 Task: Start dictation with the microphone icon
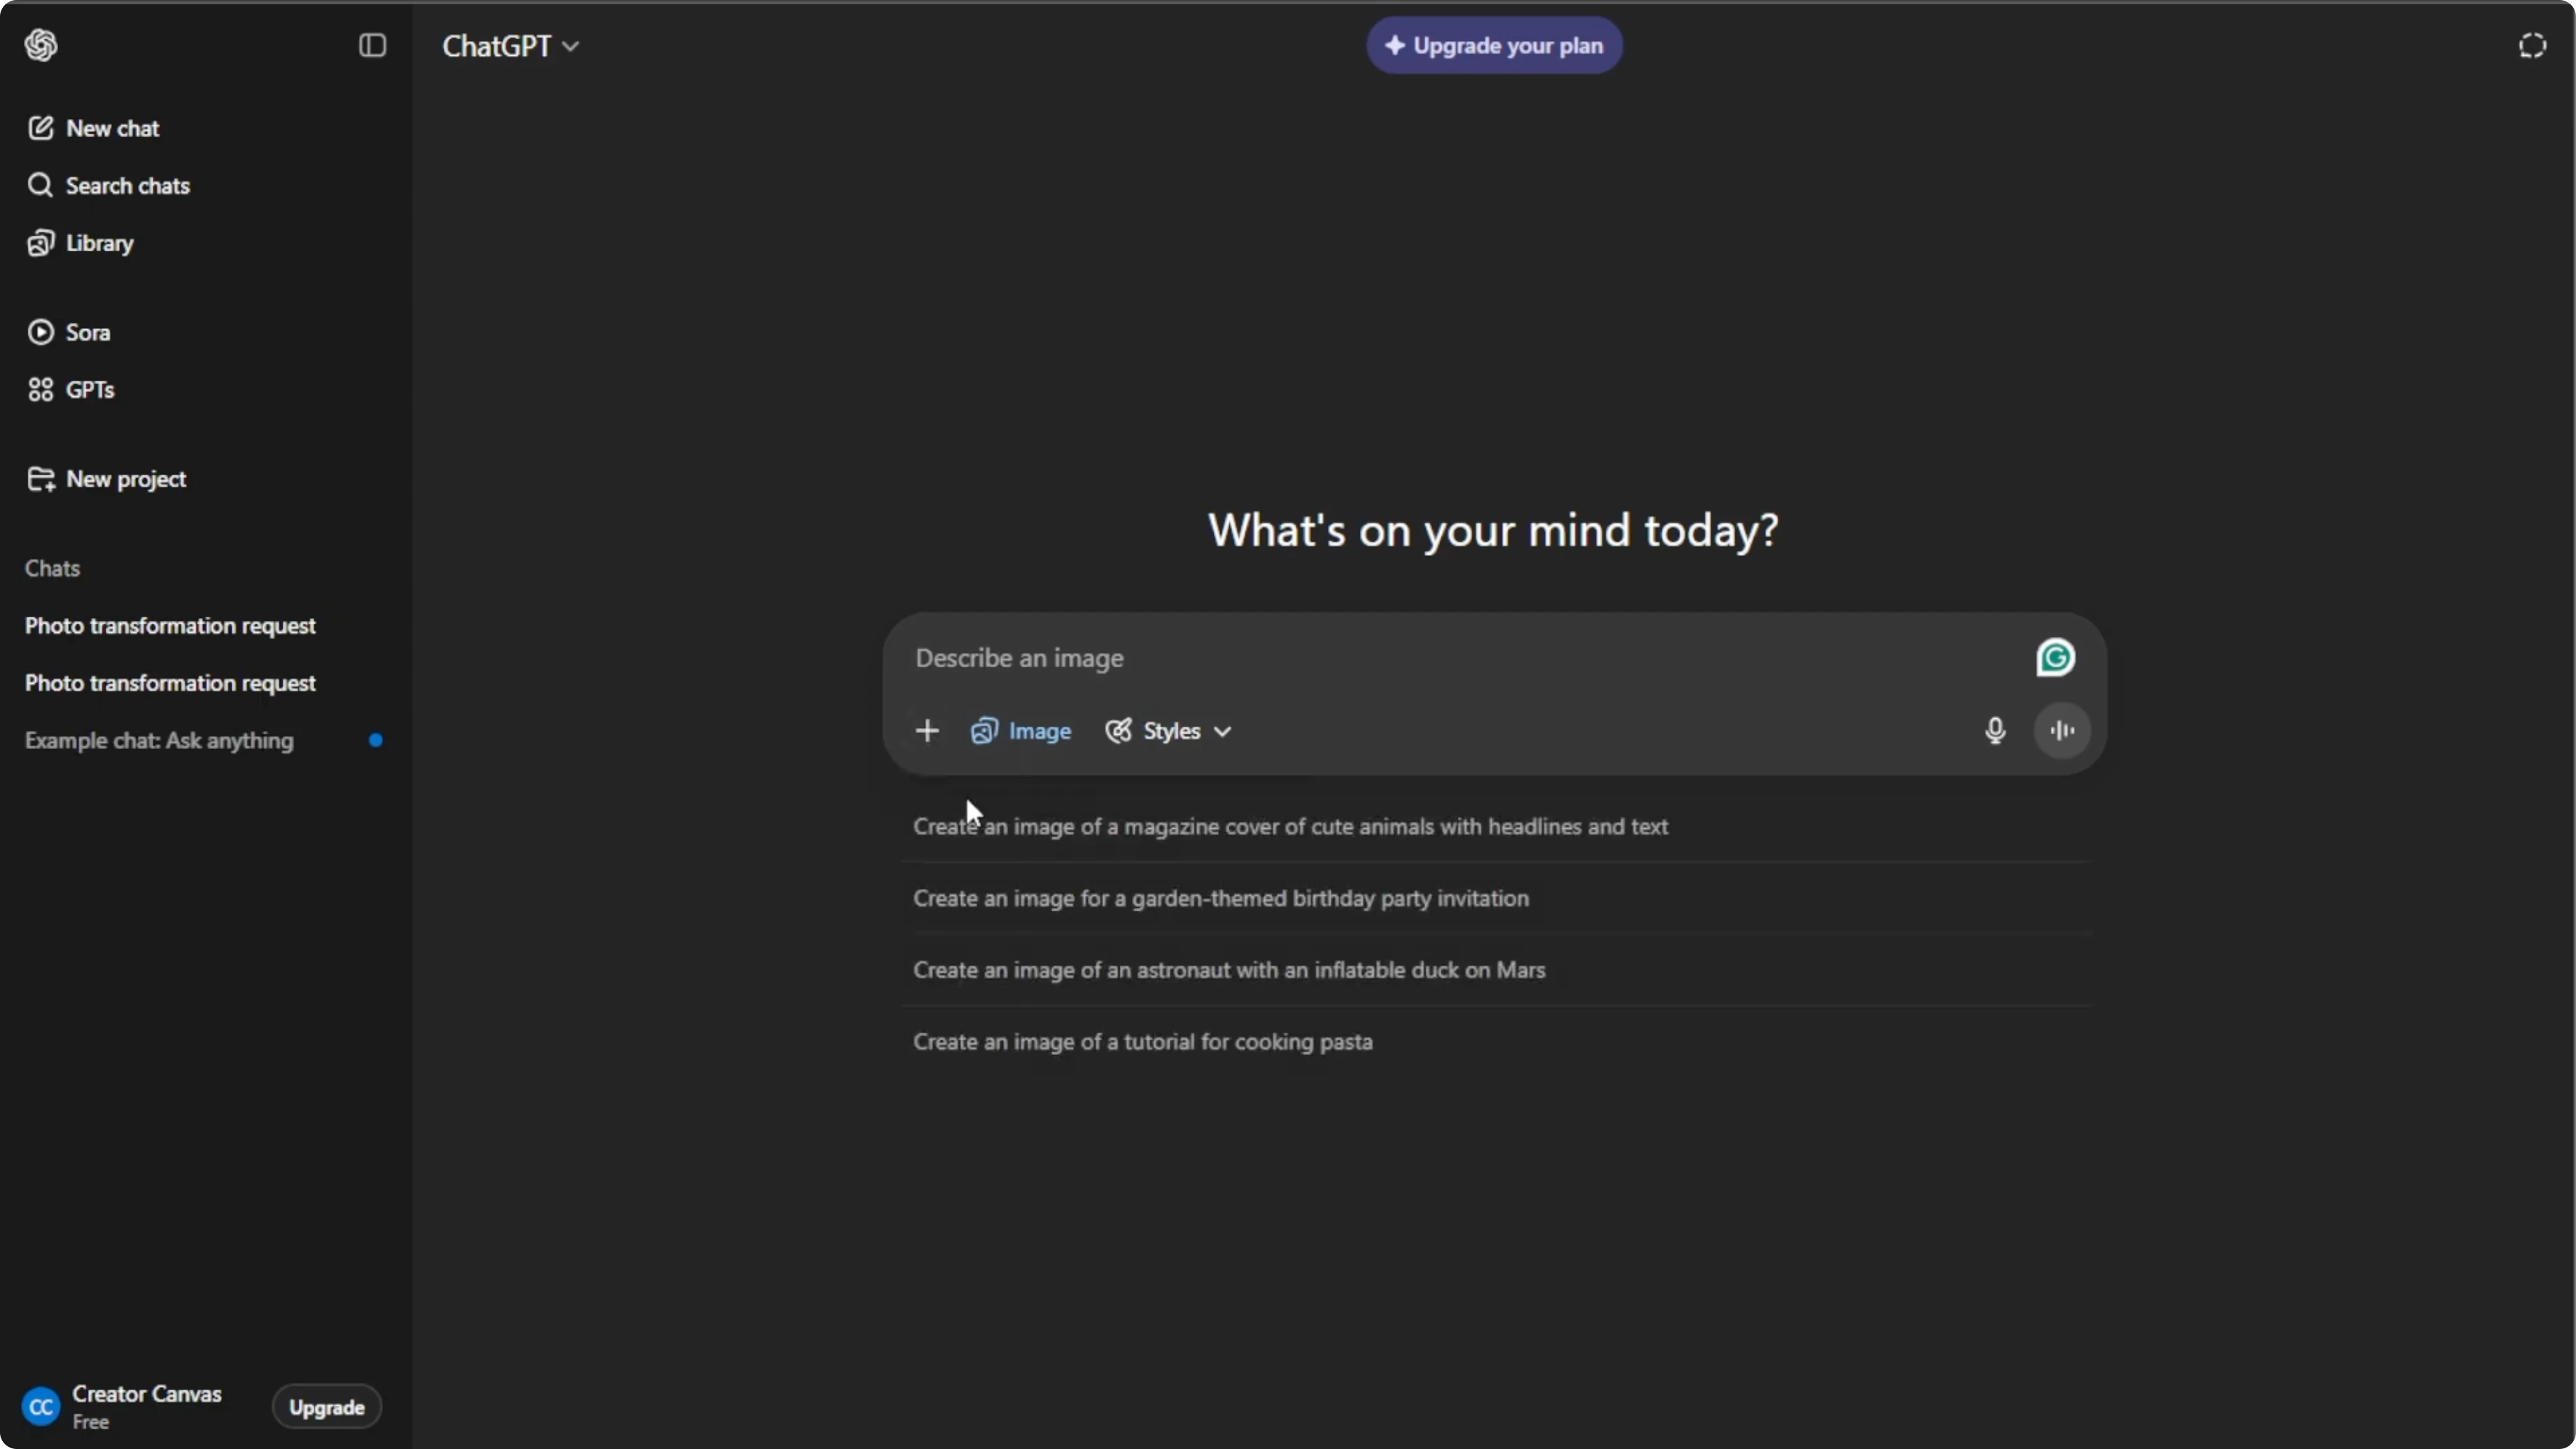(1994, 731)
